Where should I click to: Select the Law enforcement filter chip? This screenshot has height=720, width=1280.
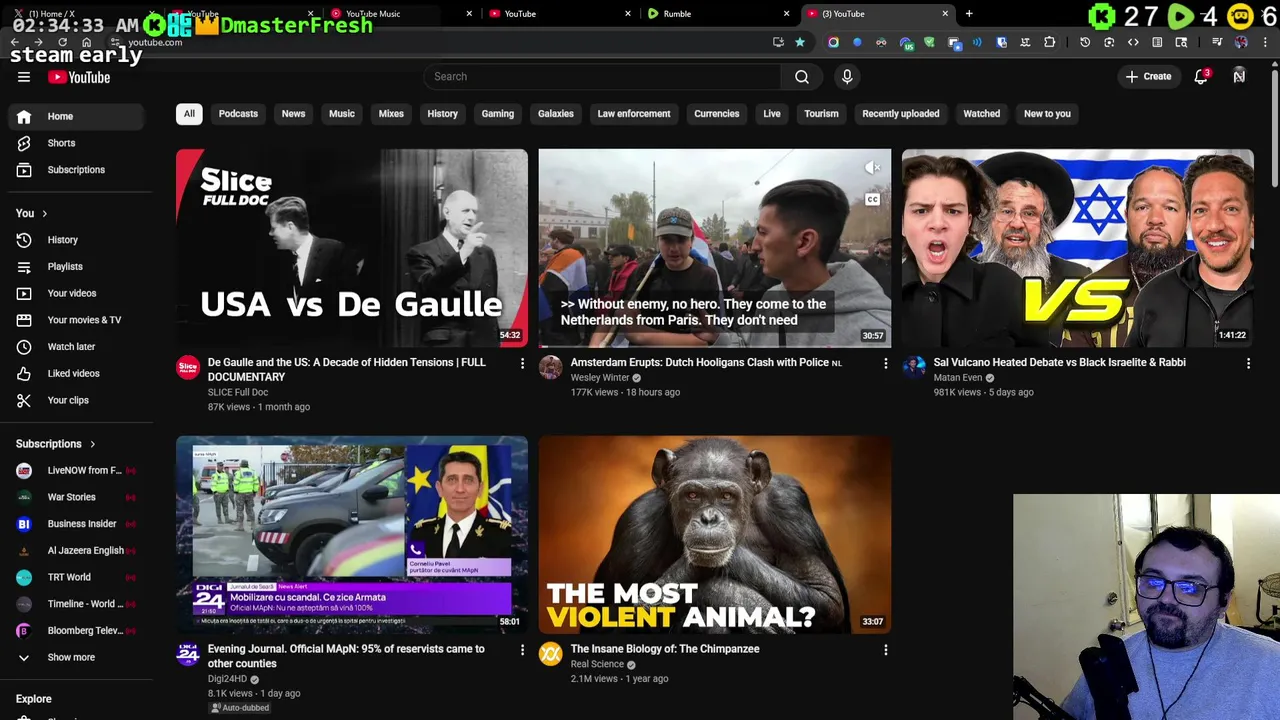[634, 114]
